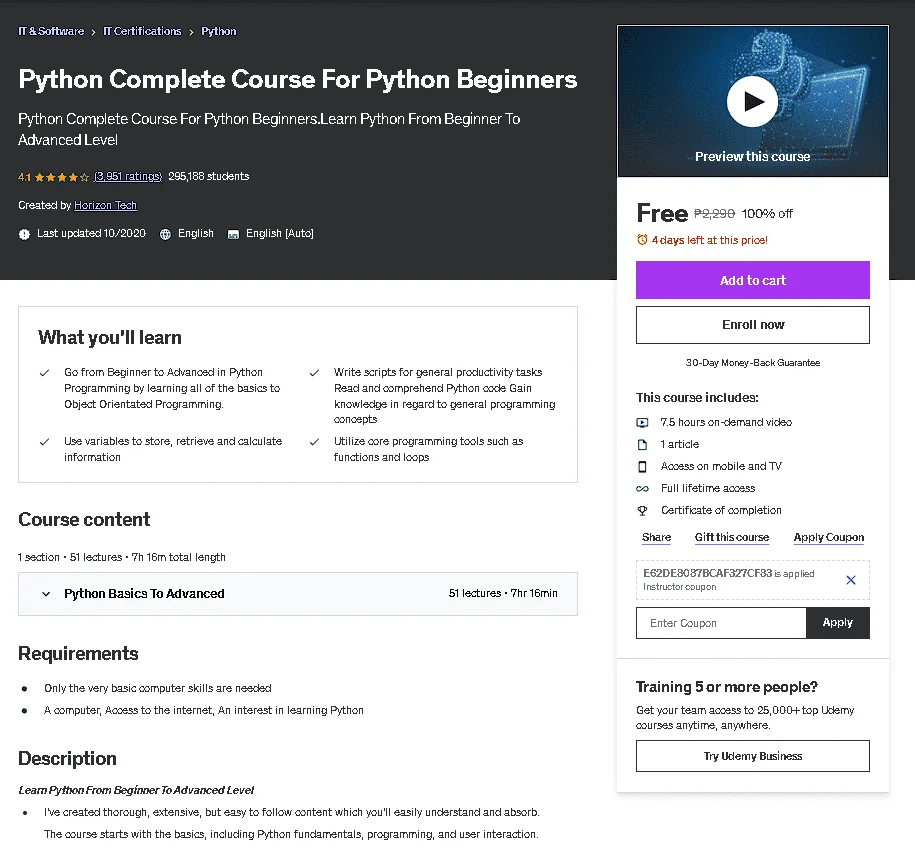Click Apply Coupon link
This screenshot has height=861, width=915.
click(829, 537)
